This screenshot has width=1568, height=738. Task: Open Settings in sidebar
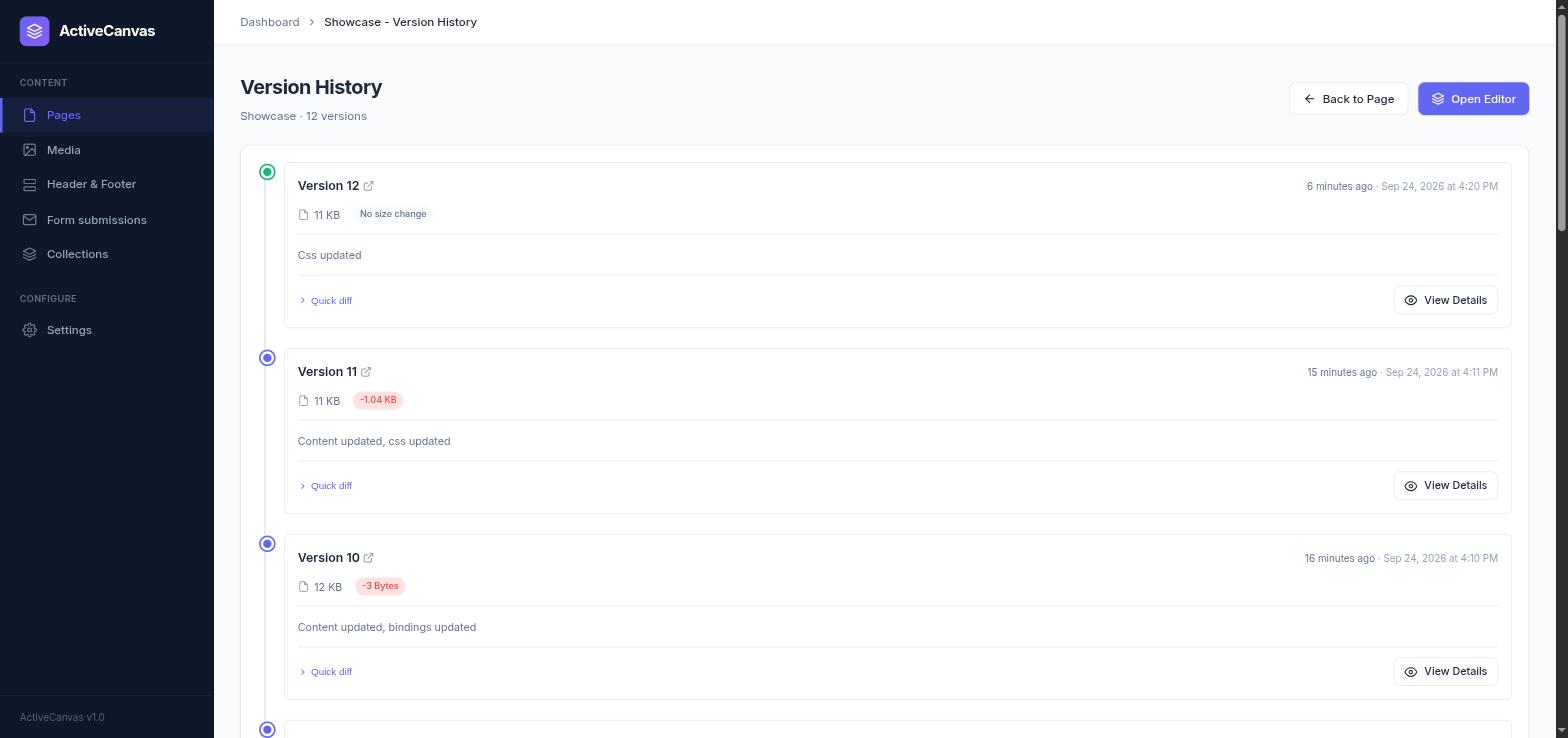tap(107, 330)
